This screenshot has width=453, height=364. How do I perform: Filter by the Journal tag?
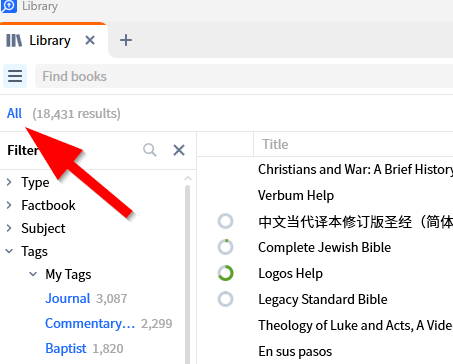68,298
